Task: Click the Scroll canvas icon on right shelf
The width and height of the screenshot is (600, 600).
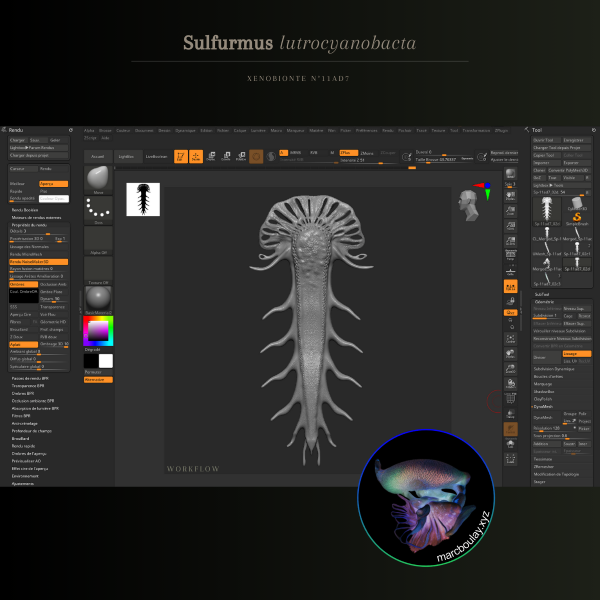Action: [510, 196]
